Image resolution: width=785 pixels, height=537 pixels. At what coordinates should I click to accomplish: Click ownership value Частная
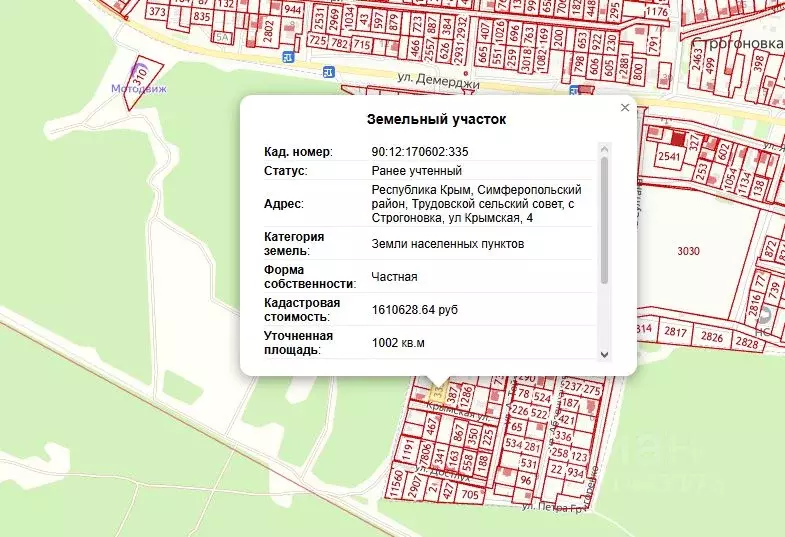(394, 277)
